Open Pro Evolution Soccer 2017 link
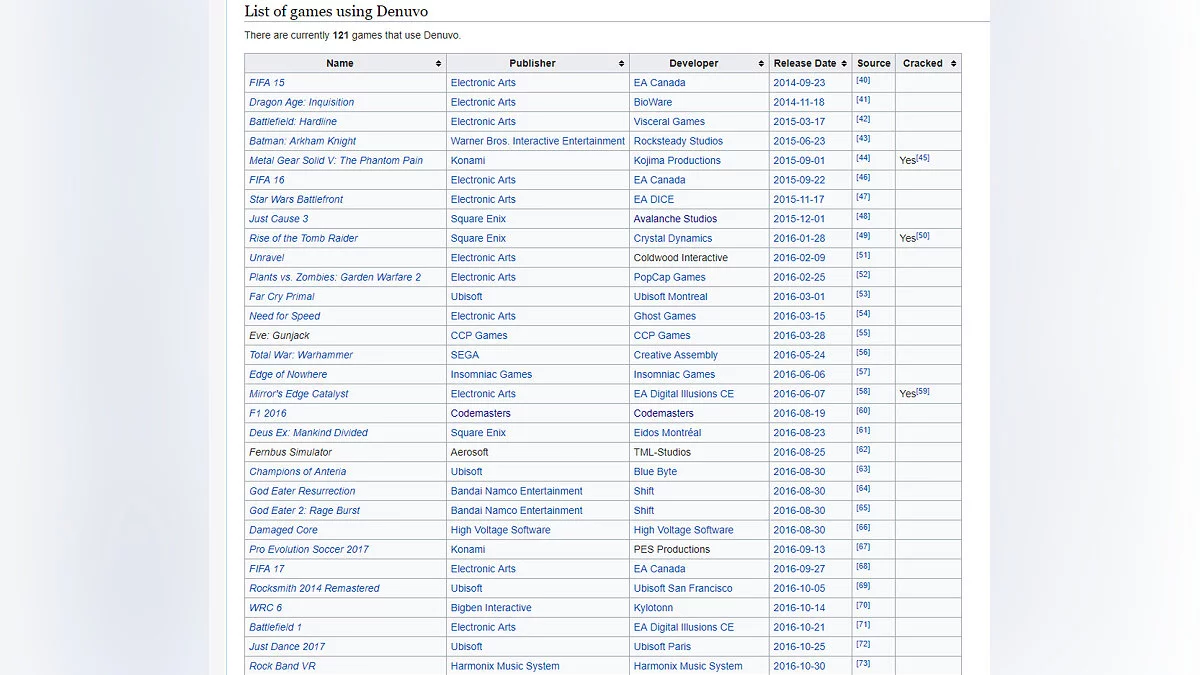Screen dimensions: 1200x675 [309, 550]
